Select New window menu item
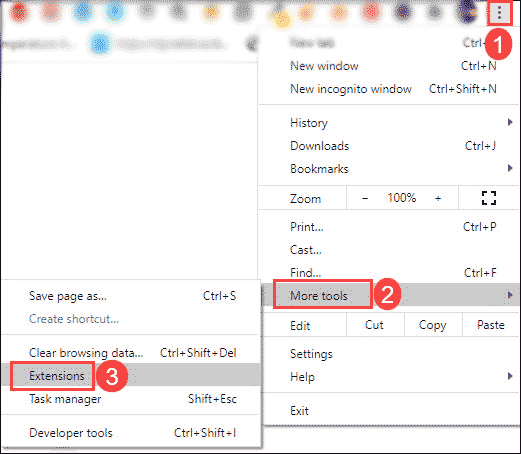 389,66
